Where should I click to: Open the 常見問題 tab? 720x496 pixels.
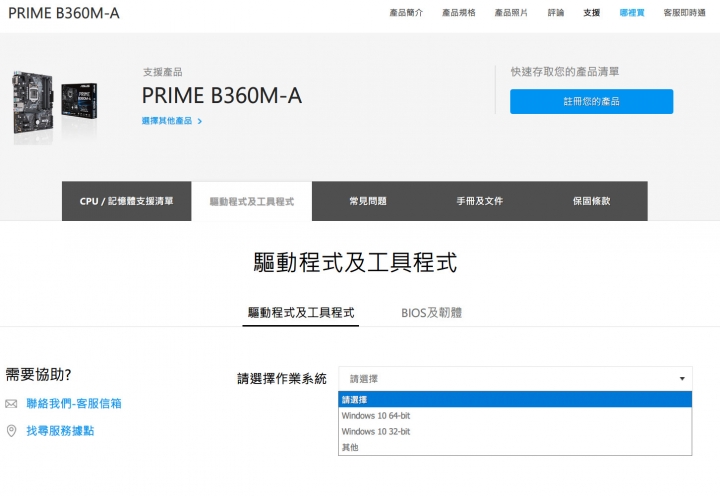tap(368, 201)
